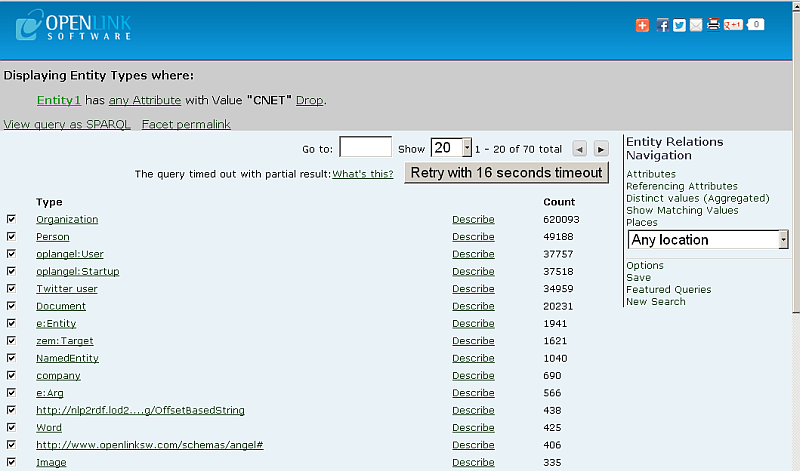Start a New Search

click(656, 302)
